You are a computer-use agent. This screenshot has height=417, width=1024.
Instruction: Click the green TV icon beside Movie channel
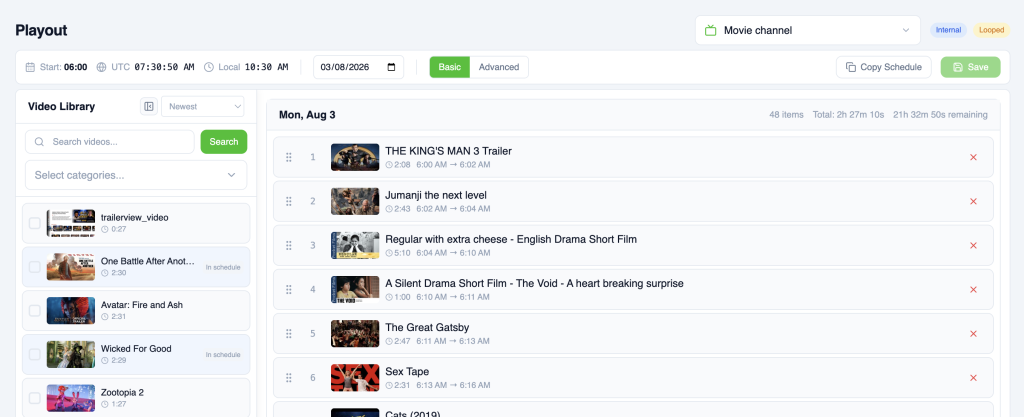(711, 31)
